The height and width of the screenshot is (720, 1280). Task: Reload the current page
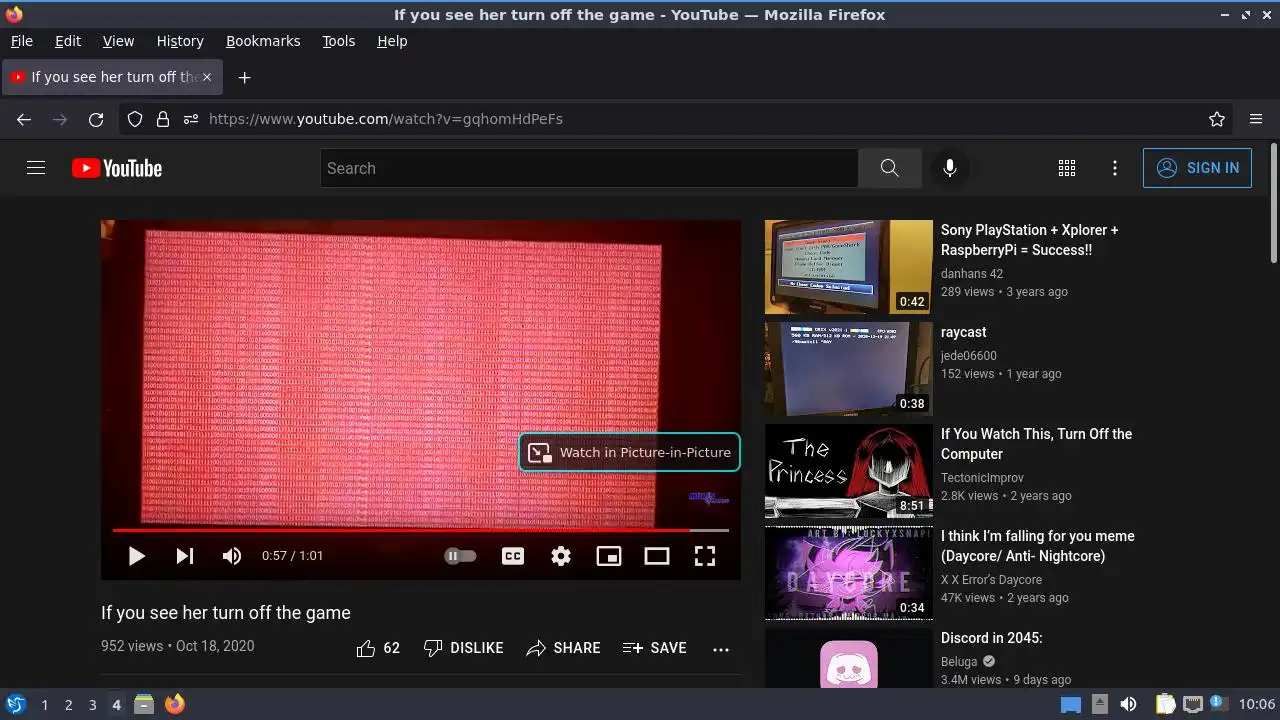(x=96, y=119)
